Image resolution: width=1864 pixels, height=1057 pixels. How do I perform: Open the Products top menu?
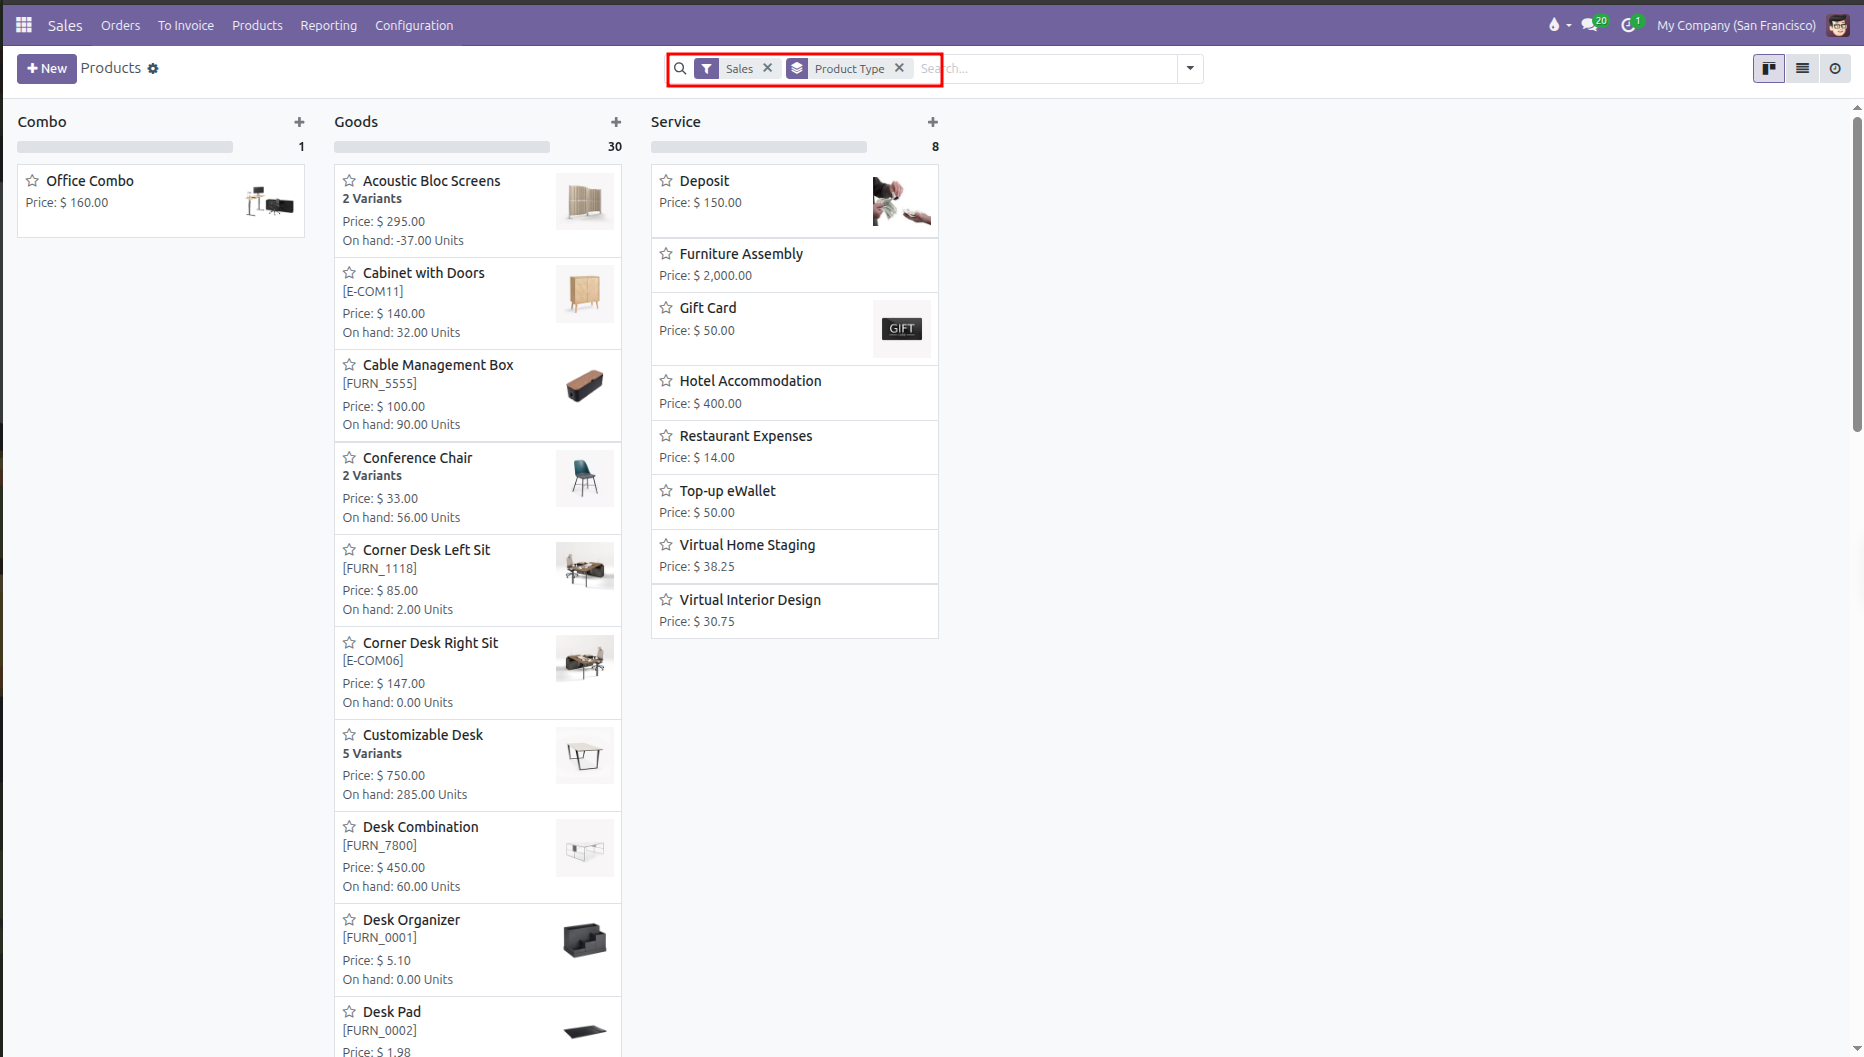click(257, 25)
